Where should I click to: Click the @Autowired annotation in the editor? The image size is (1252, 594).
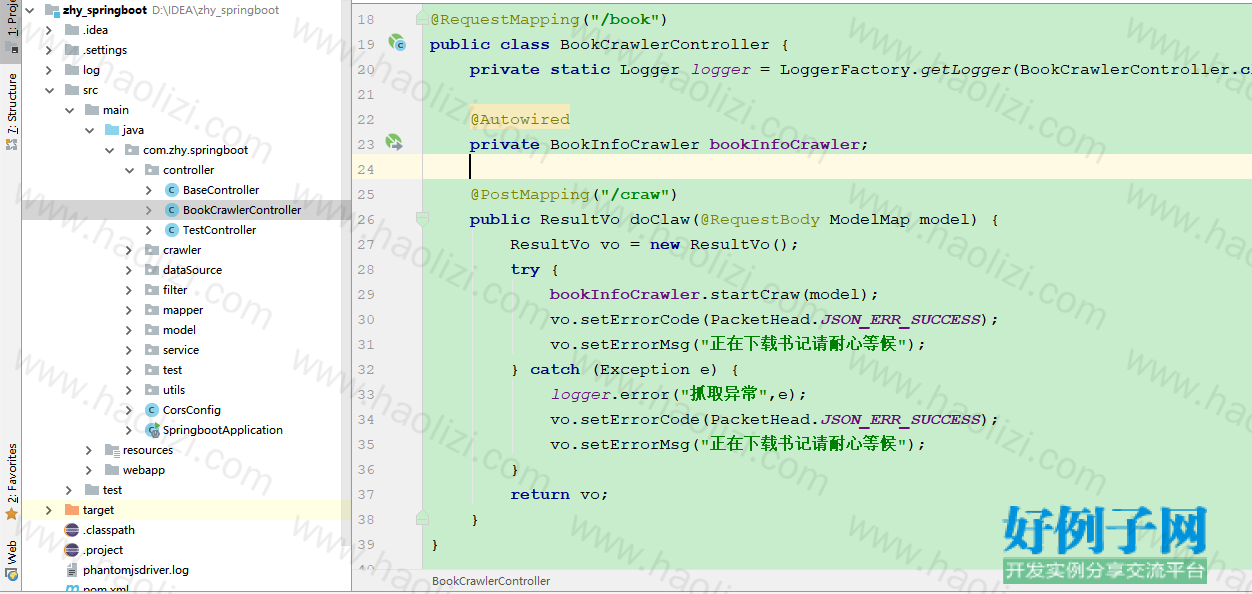[x=520, y=119]
